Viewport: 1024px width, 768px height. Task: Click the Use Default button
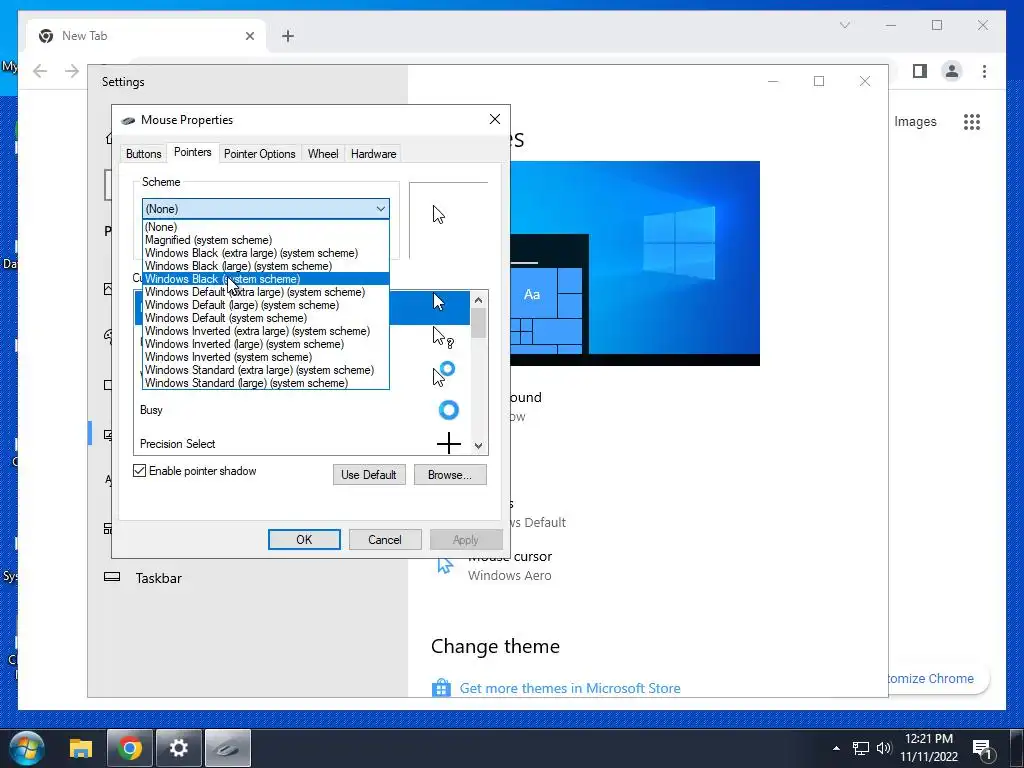369,475
